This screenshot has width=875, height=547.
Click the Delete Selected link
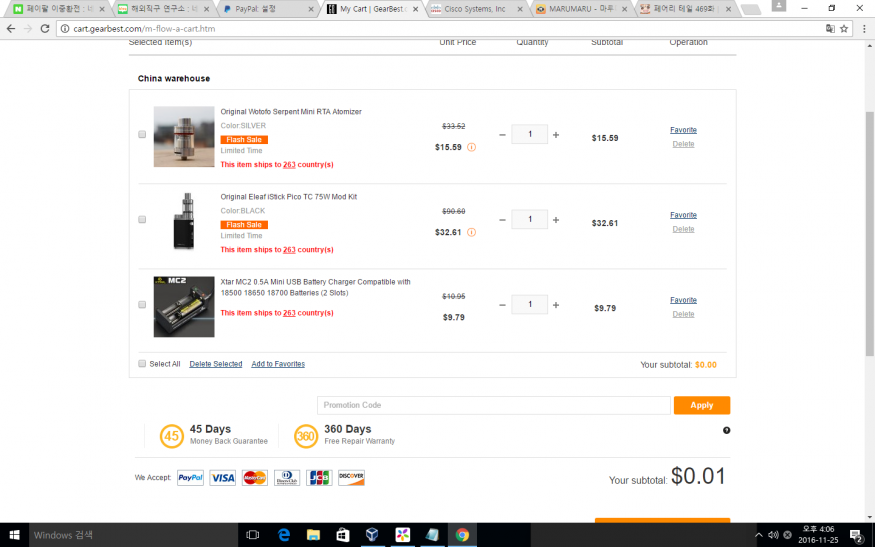pos(215,364)
